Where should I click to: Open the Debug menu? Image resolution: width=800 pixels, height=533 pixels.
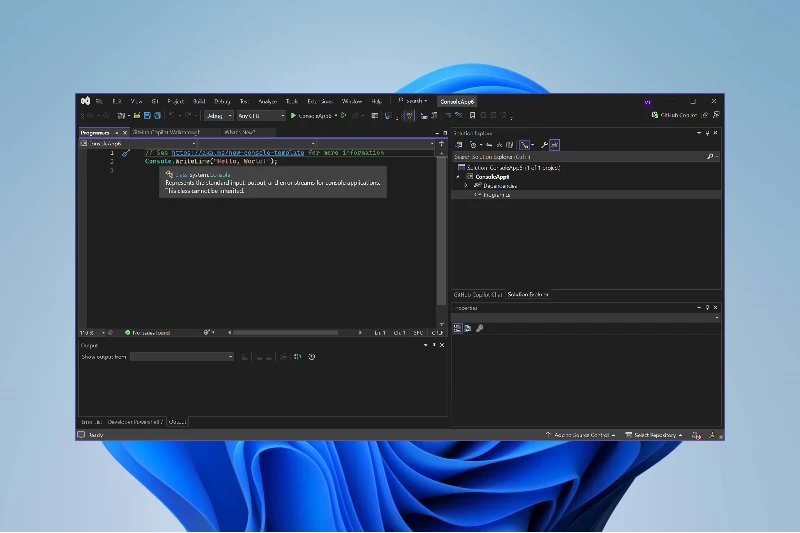[x=222, y=101]
